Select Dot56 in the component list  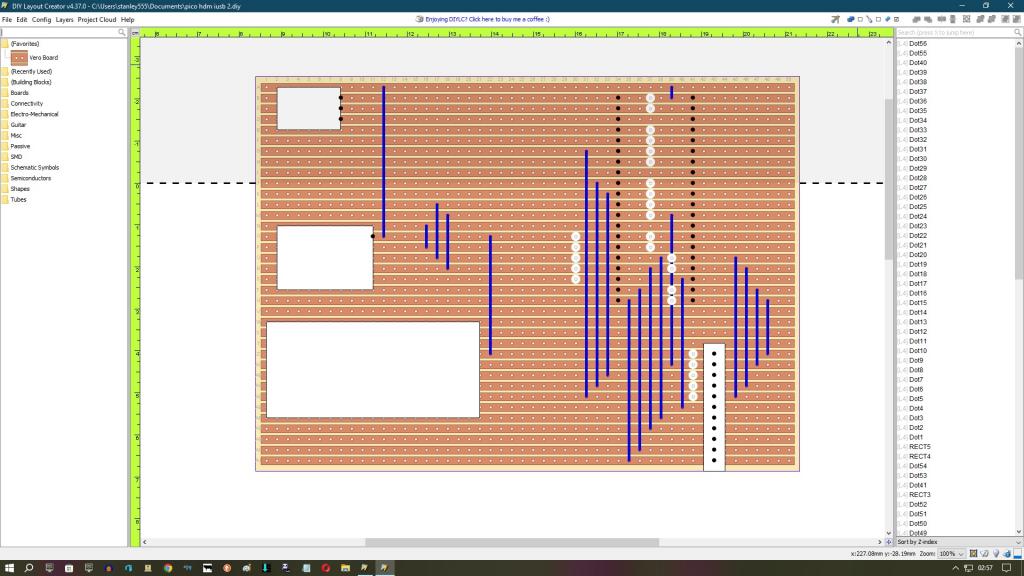click(x=917, y=44)
